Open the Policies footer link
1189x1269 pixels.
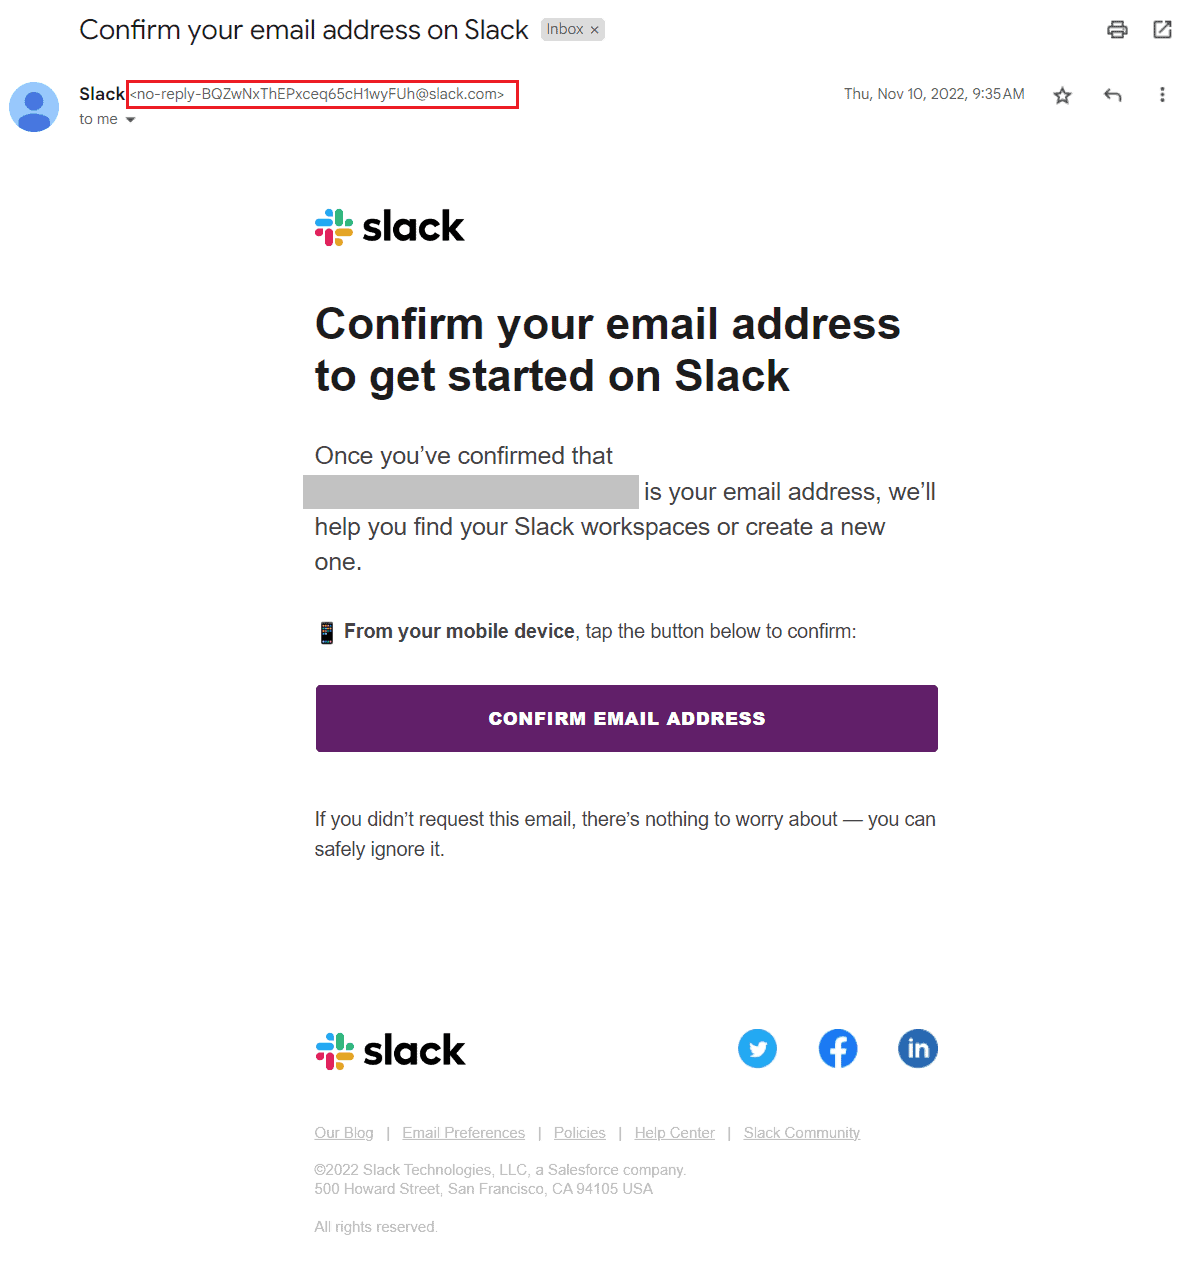point(580,1133)
